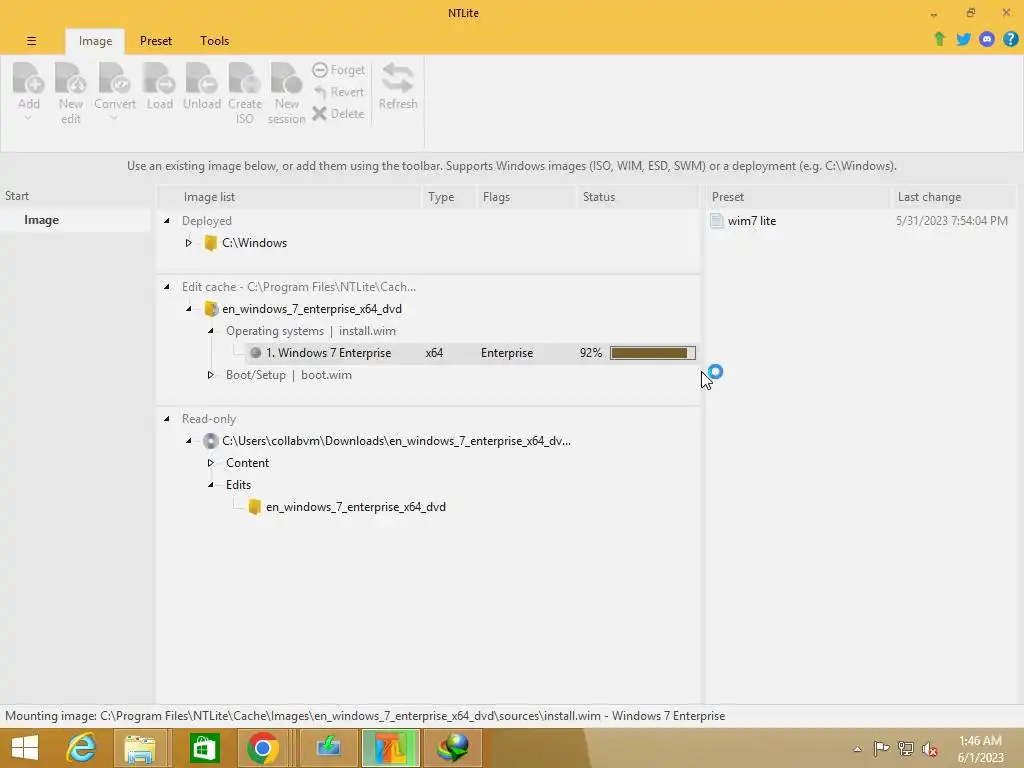Open the Convert button dropdown arrow
The image size is (1024, 768).
pyautogui.click(x=114, y=119)
